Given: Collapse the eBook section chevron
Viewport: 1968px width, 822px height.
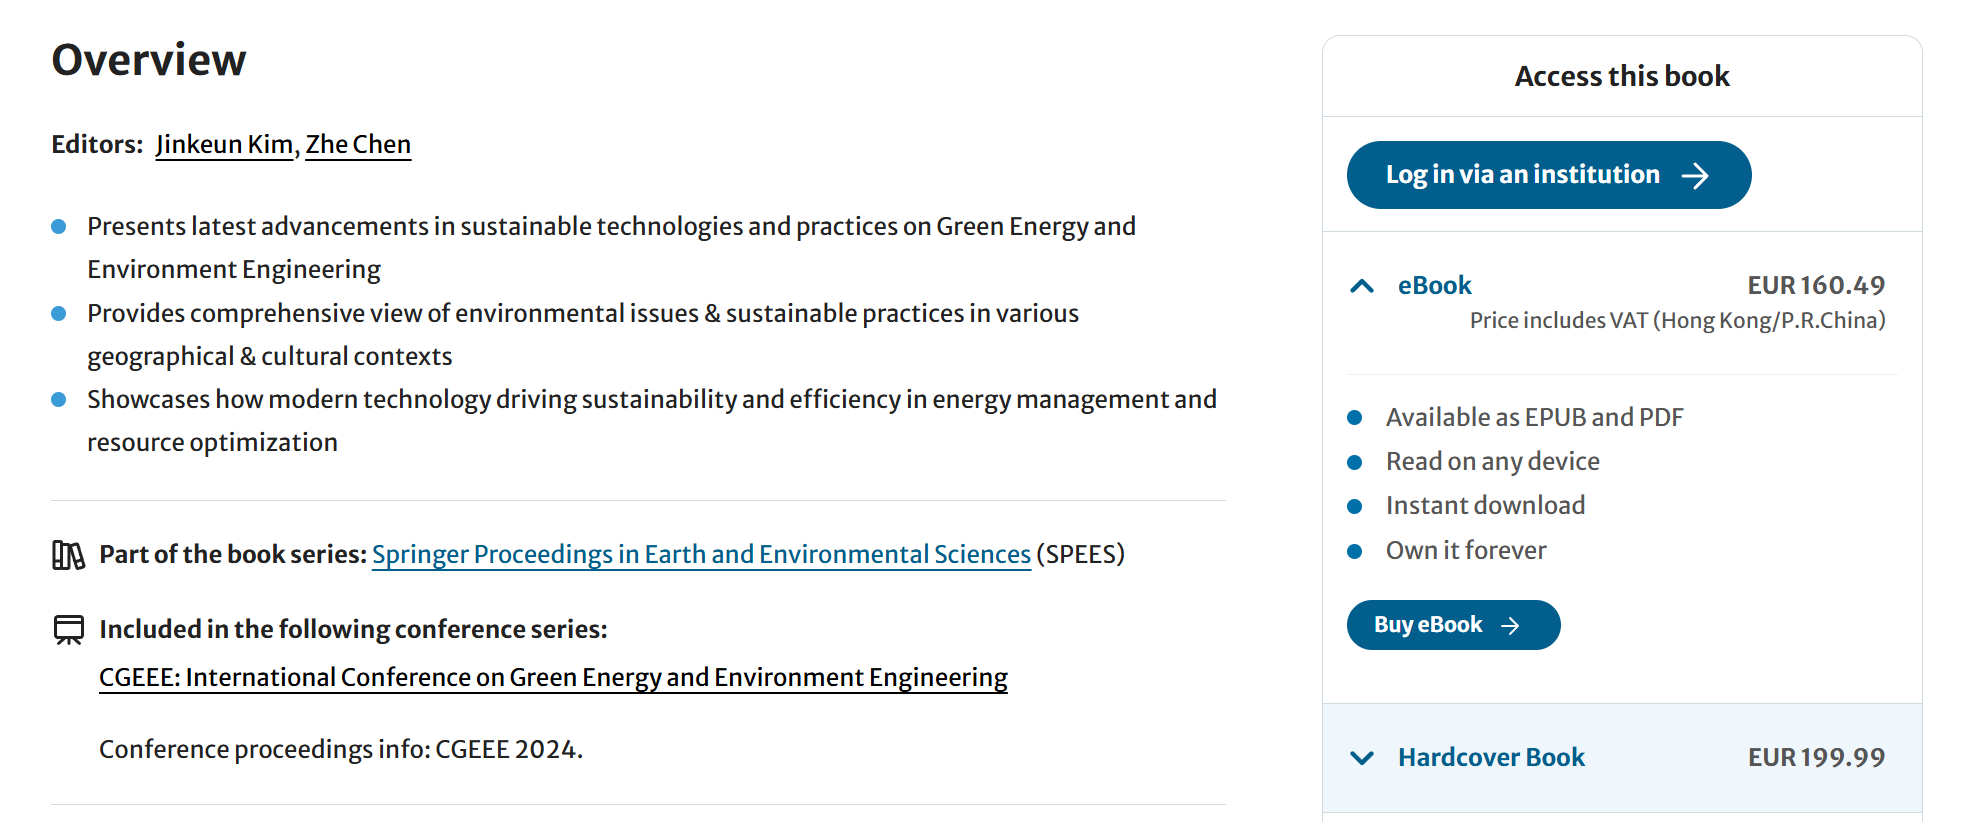Looking at the screenshot, I should [1362, 286].
